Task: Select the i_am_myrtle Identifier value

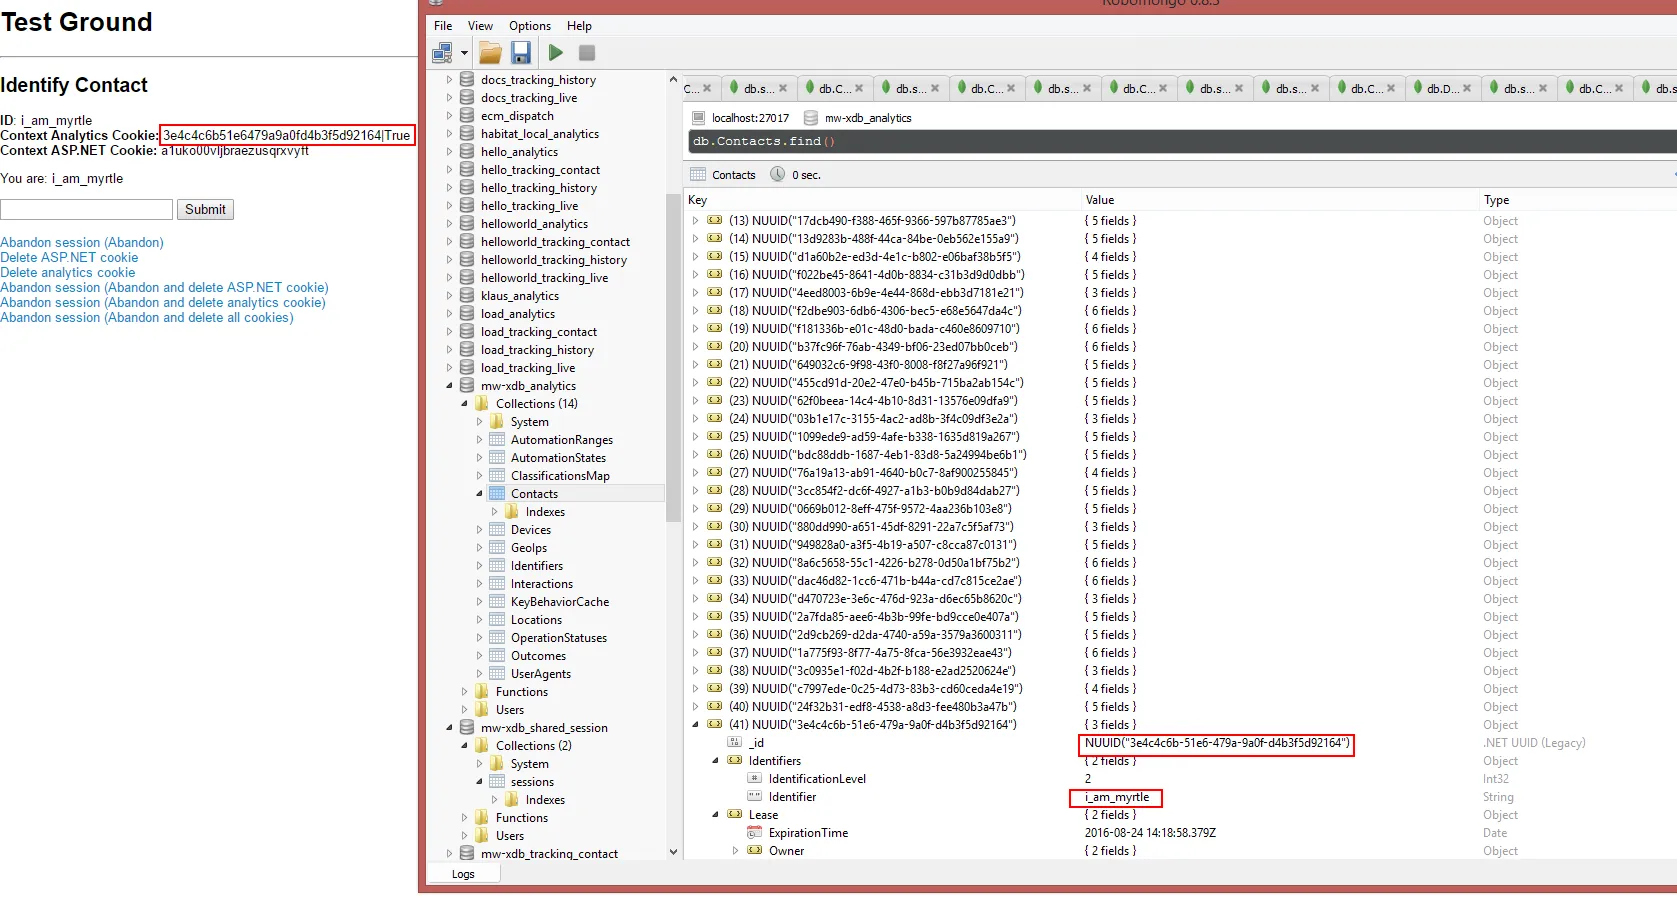Action: (x=1116, y=797)
